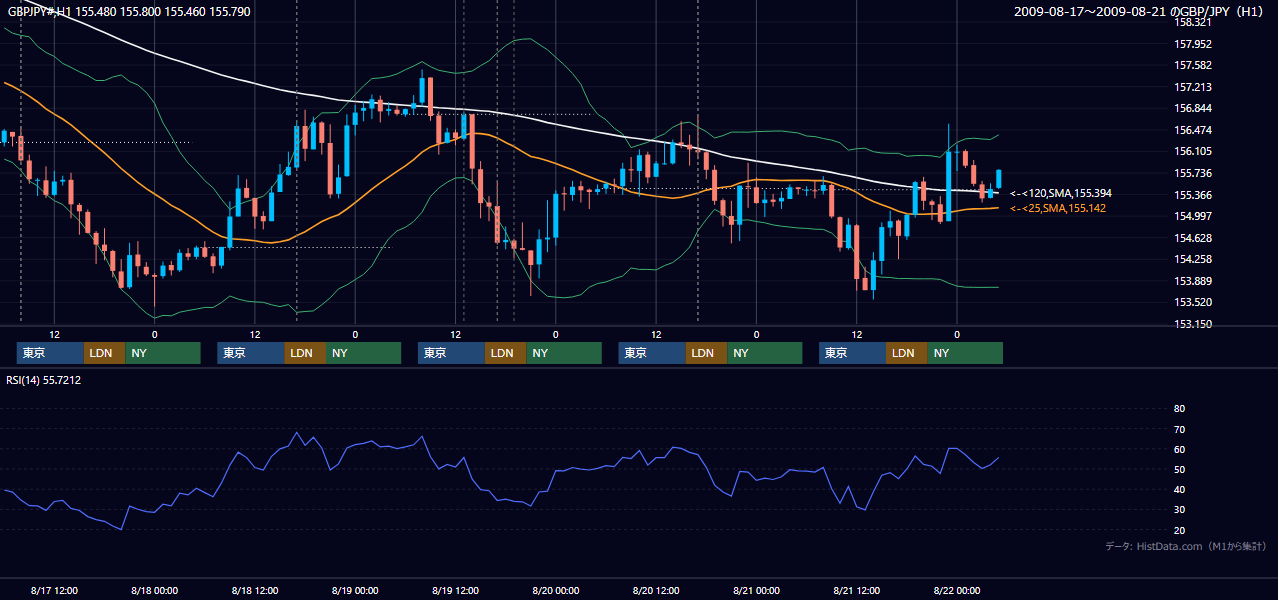Image resolution: width=1278 pixels, height=600 pixels.
Task: Select the 25 SMA 155.142 label
Action: click(x=1058, y=208)
